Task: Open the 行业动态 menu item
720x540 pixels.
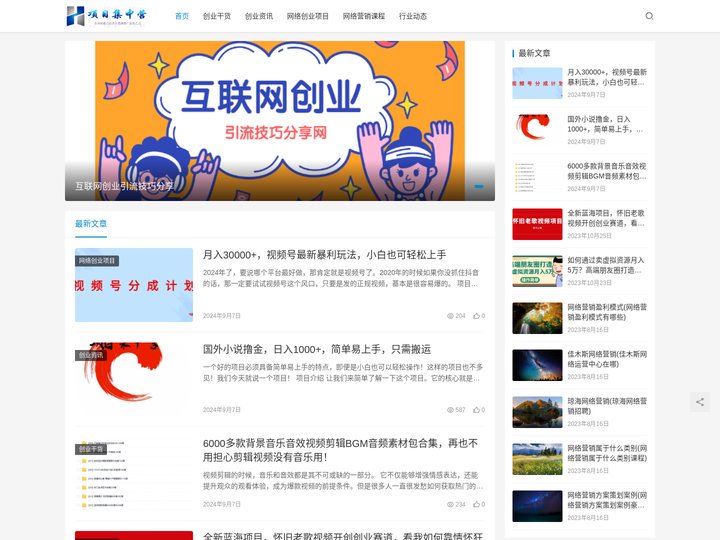Action: pos(413,16)
